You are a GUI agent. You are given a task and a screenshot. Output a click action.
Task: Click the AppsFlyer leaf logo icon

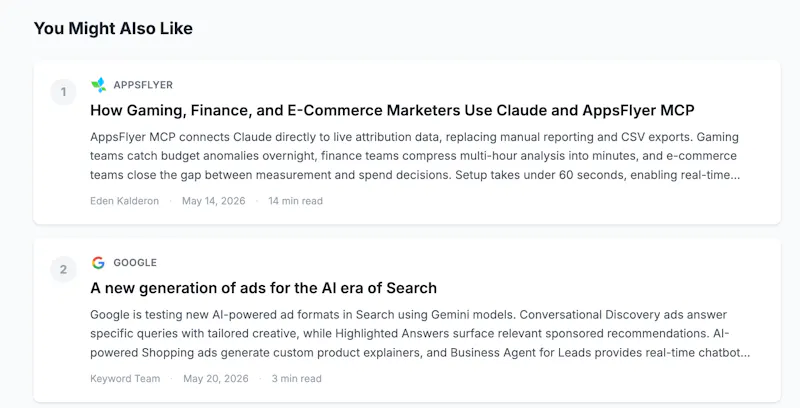click(98, 85)
